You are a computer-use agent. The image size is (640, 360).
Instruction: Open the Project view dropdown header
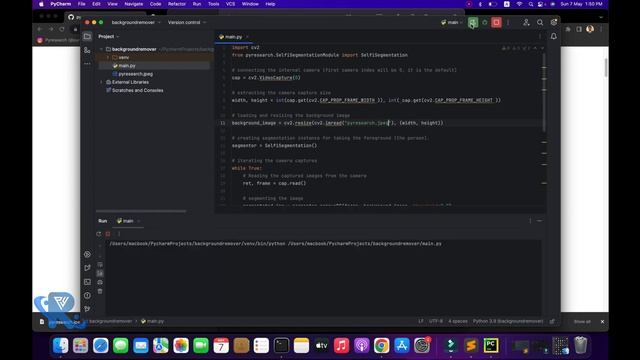[109, 36]
